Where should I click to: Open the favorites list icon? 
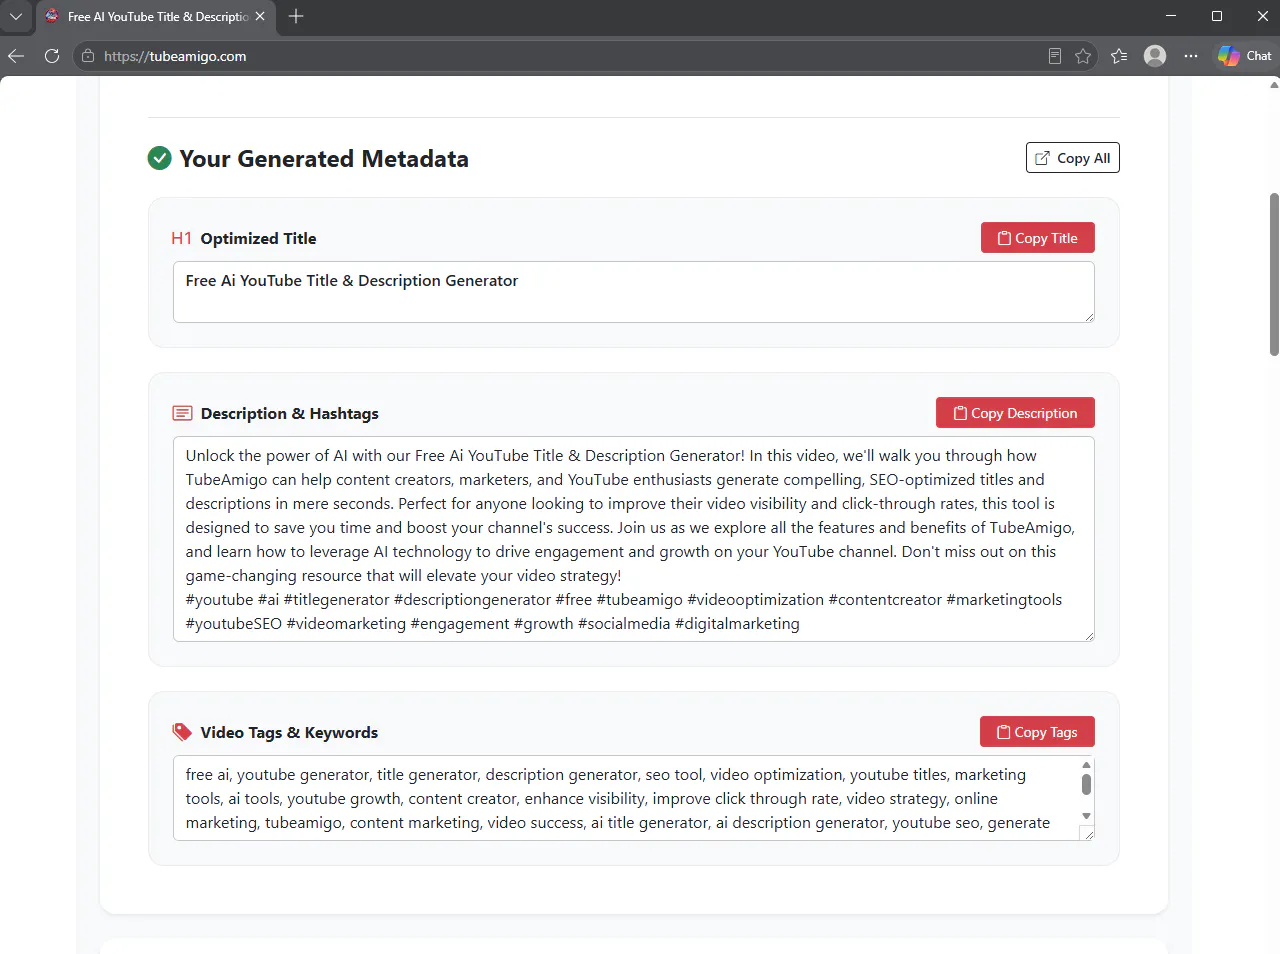[1119, 56]
